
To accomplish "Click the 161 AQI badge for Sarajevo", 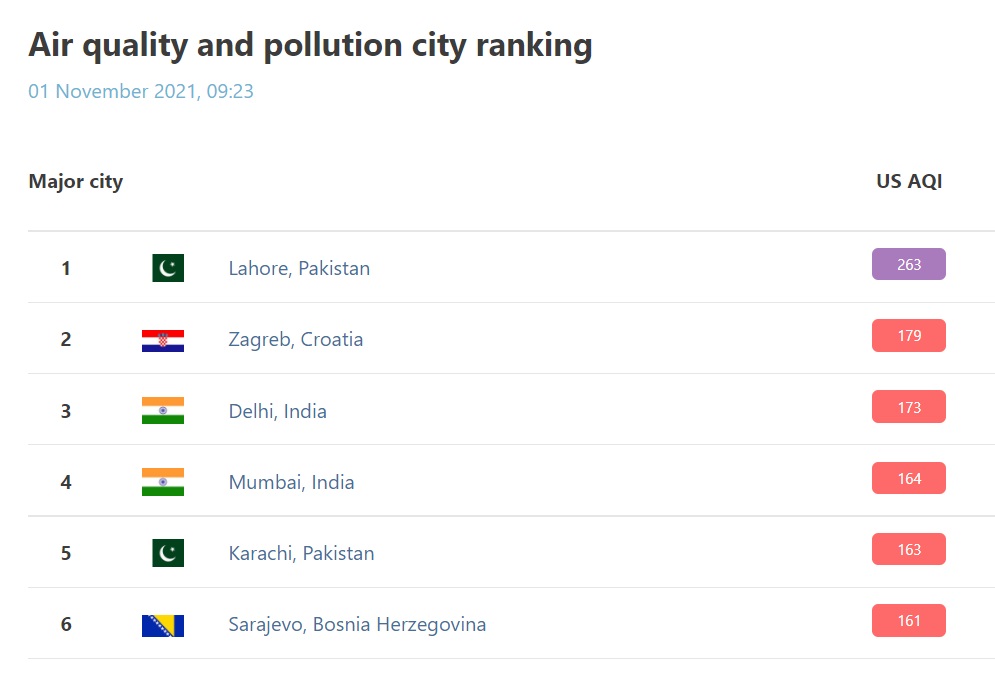I will coord(908,620).
